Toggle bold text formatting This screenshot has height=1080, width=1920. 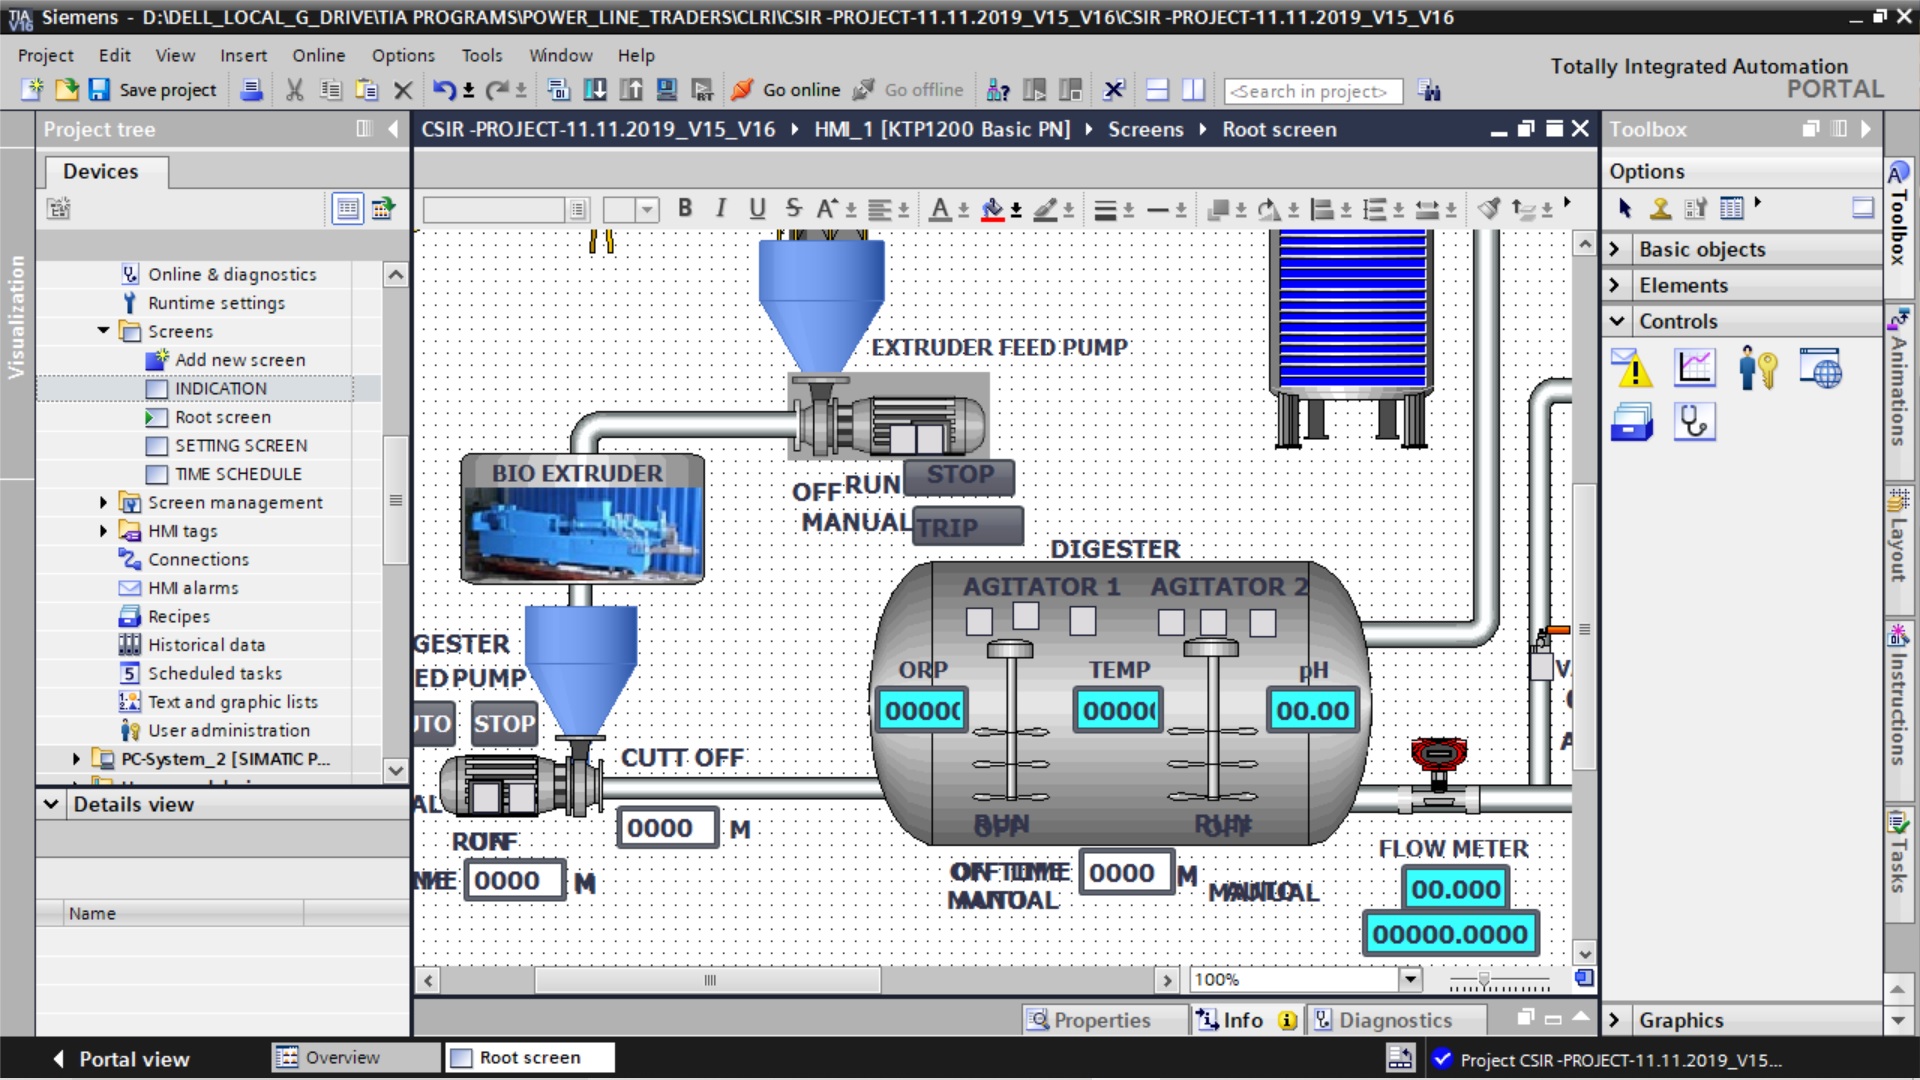[685, 208]
